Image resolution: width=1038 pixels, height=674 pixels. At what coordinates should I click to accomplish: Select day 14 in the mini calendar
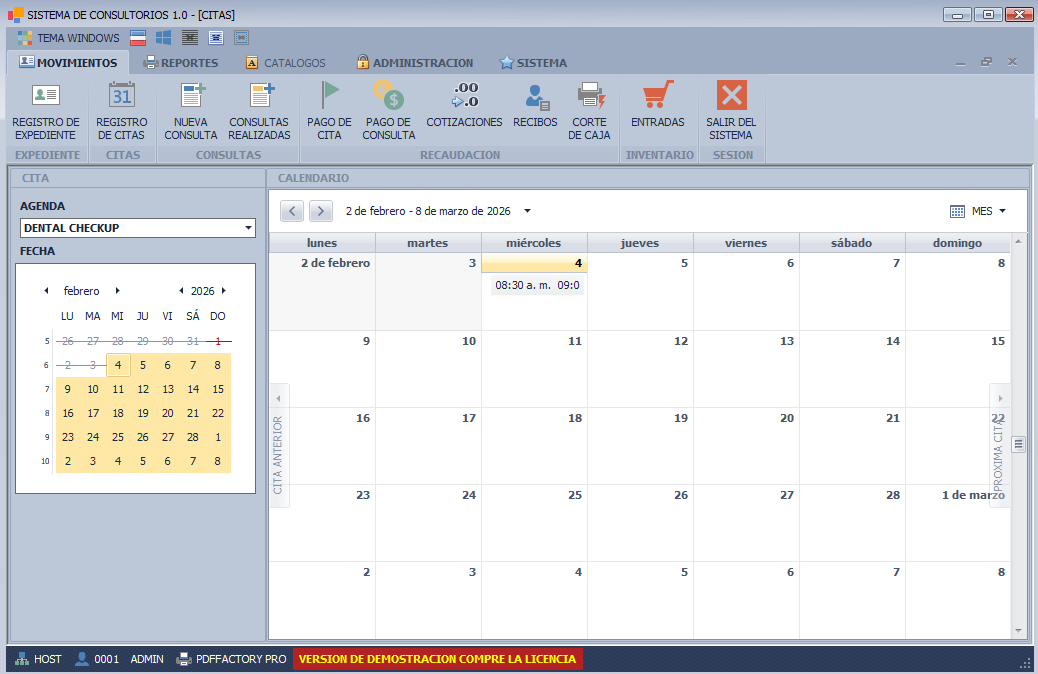193,389
